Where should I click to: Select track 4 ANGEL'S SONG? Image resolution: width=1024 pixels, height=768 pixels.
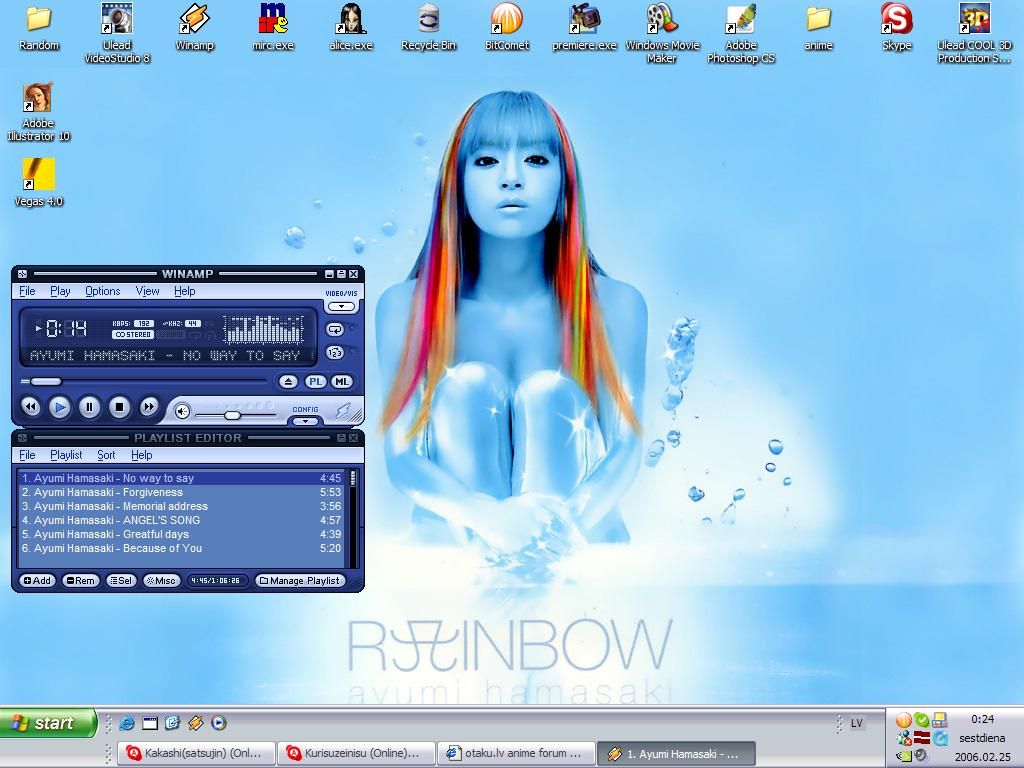181,520
